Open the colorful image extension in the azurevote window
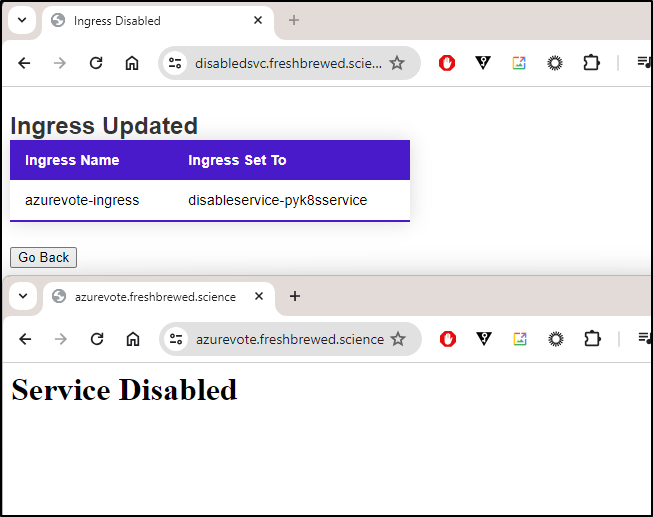653x517 pixels. (520, 339)
